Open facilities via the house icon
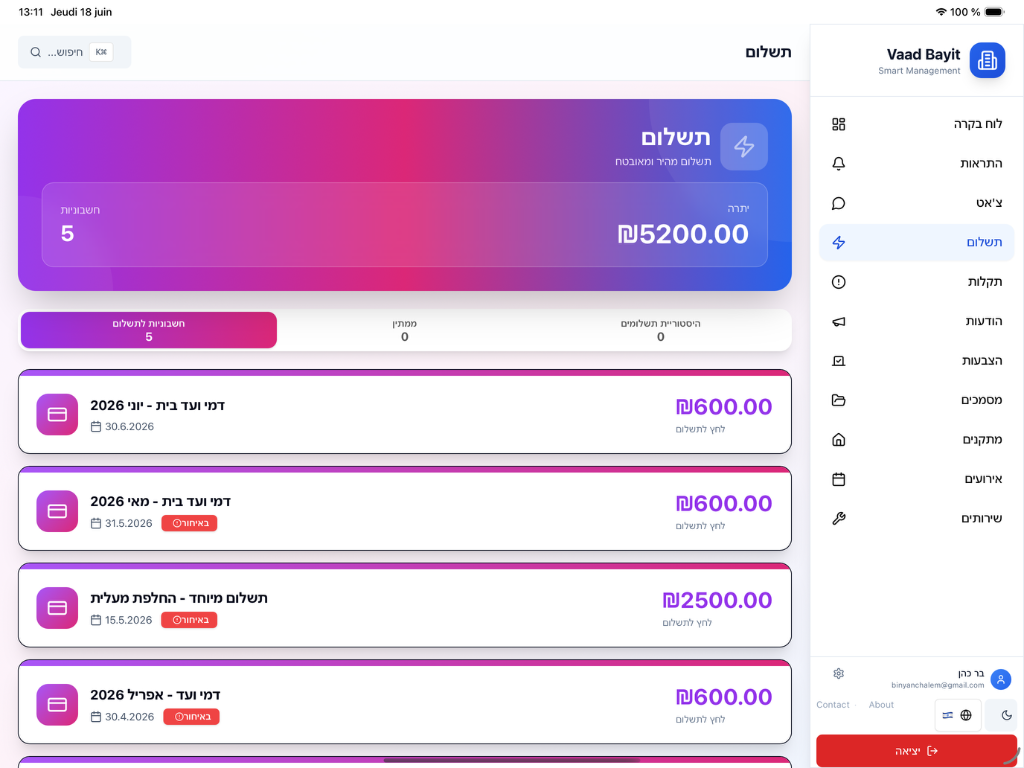This screenshot has width=1024, height=768. [x=839, y=440]
